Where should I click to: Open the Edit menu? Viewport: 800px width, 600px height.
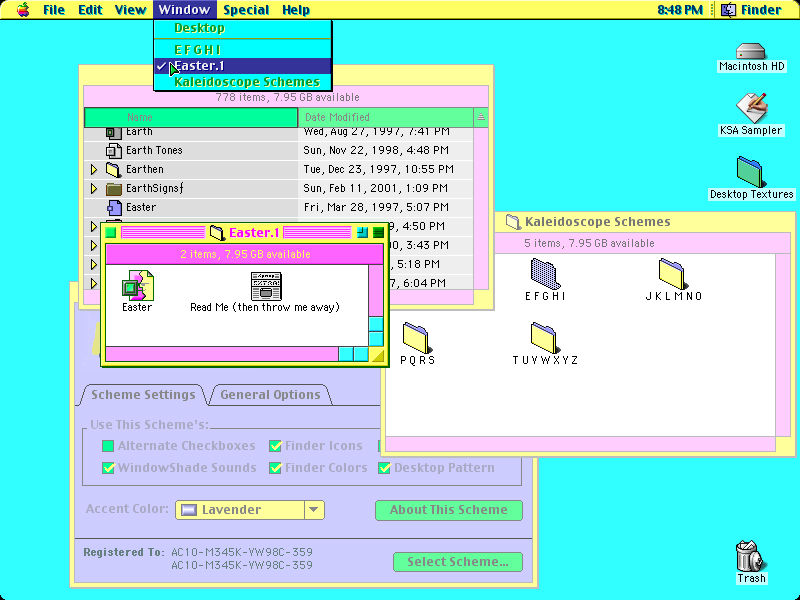pos(90,10)
